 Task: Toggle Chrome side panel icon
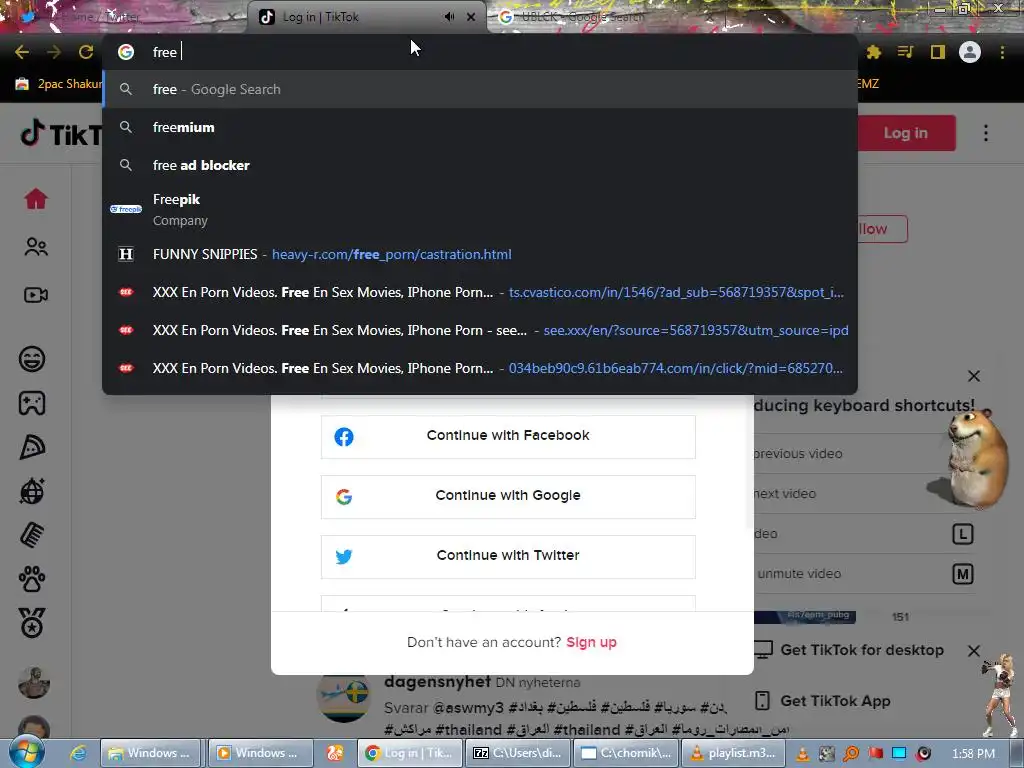tap(938, 52)
